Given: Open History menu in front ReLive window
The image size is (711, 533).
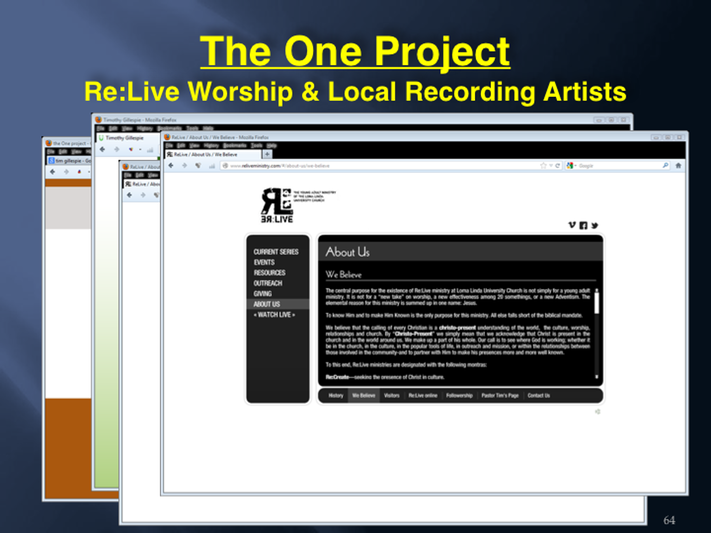Looking at the screenshot, I should point(211,146).
